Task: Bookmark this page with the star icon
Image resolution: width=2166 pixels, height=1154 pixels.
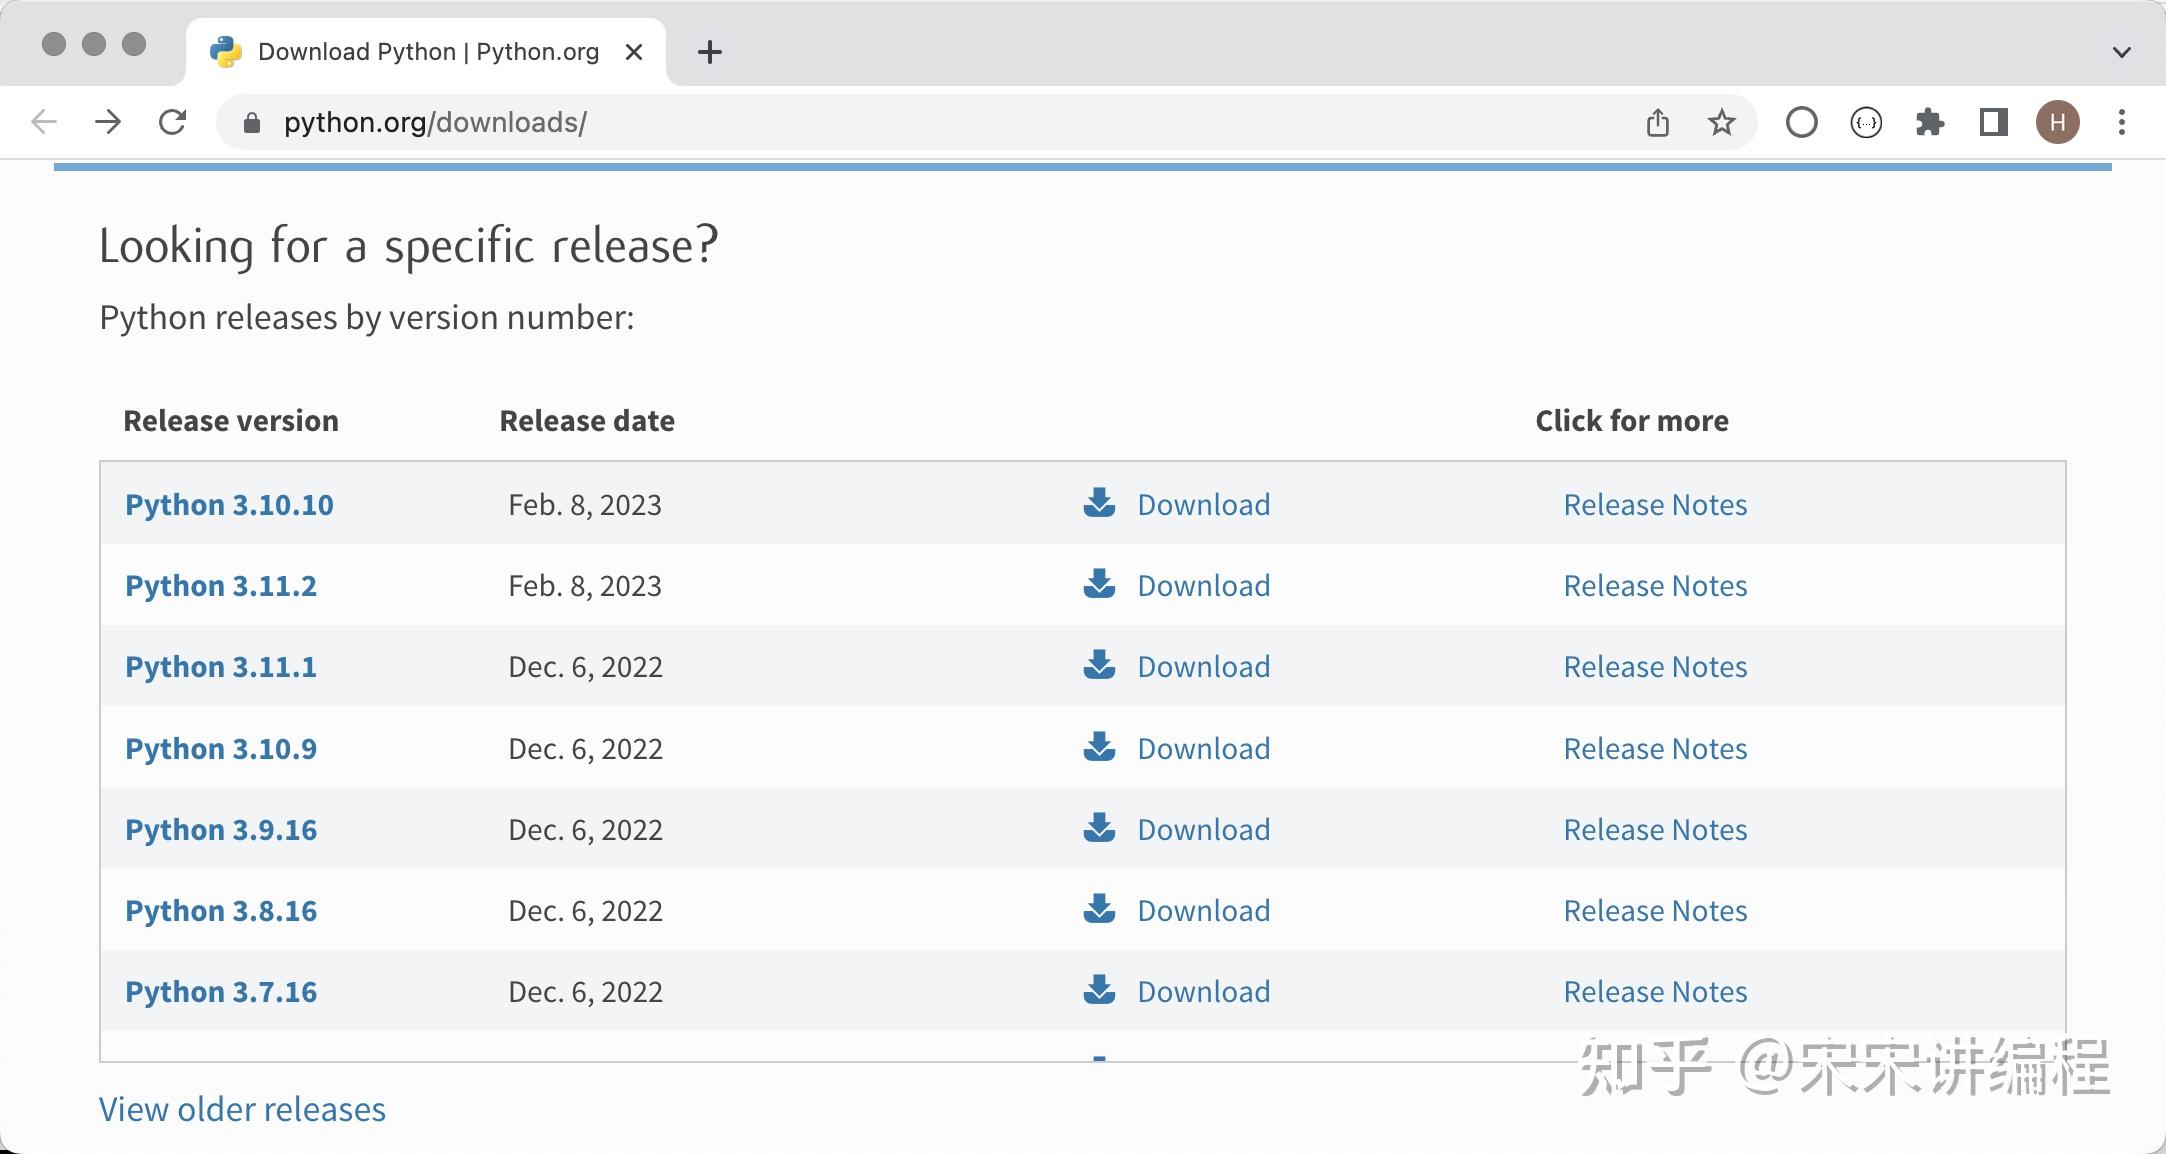Action: tap(1721, 122)
